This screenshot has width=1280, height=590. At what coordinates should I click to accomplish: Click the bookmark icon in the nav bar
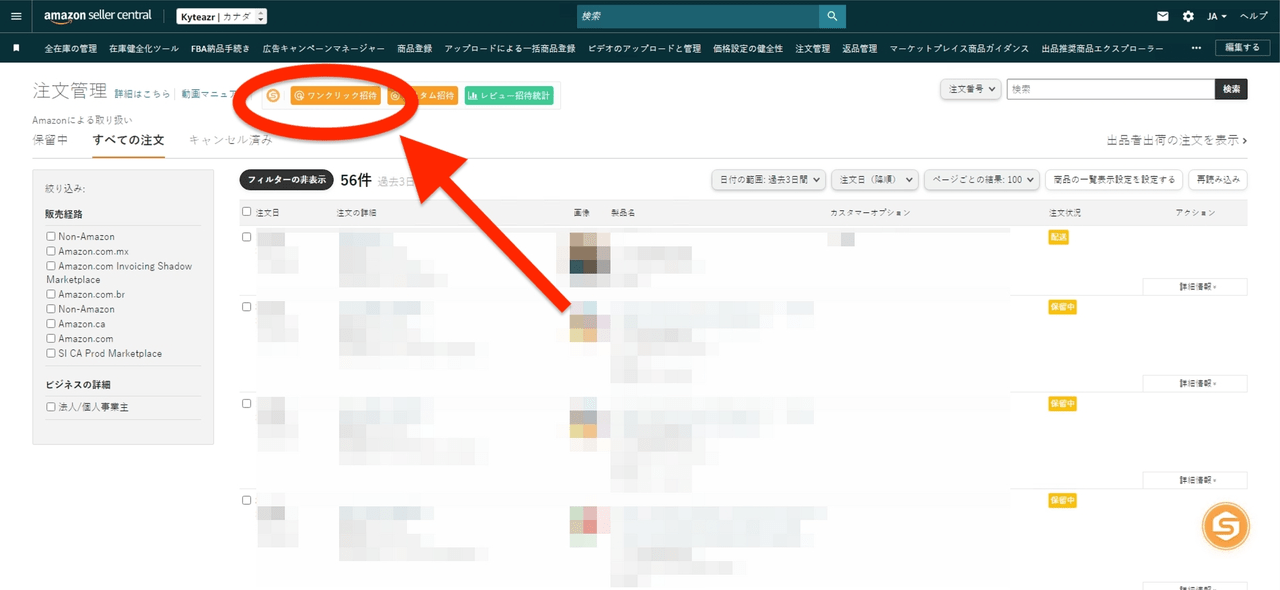click(16, 48)
